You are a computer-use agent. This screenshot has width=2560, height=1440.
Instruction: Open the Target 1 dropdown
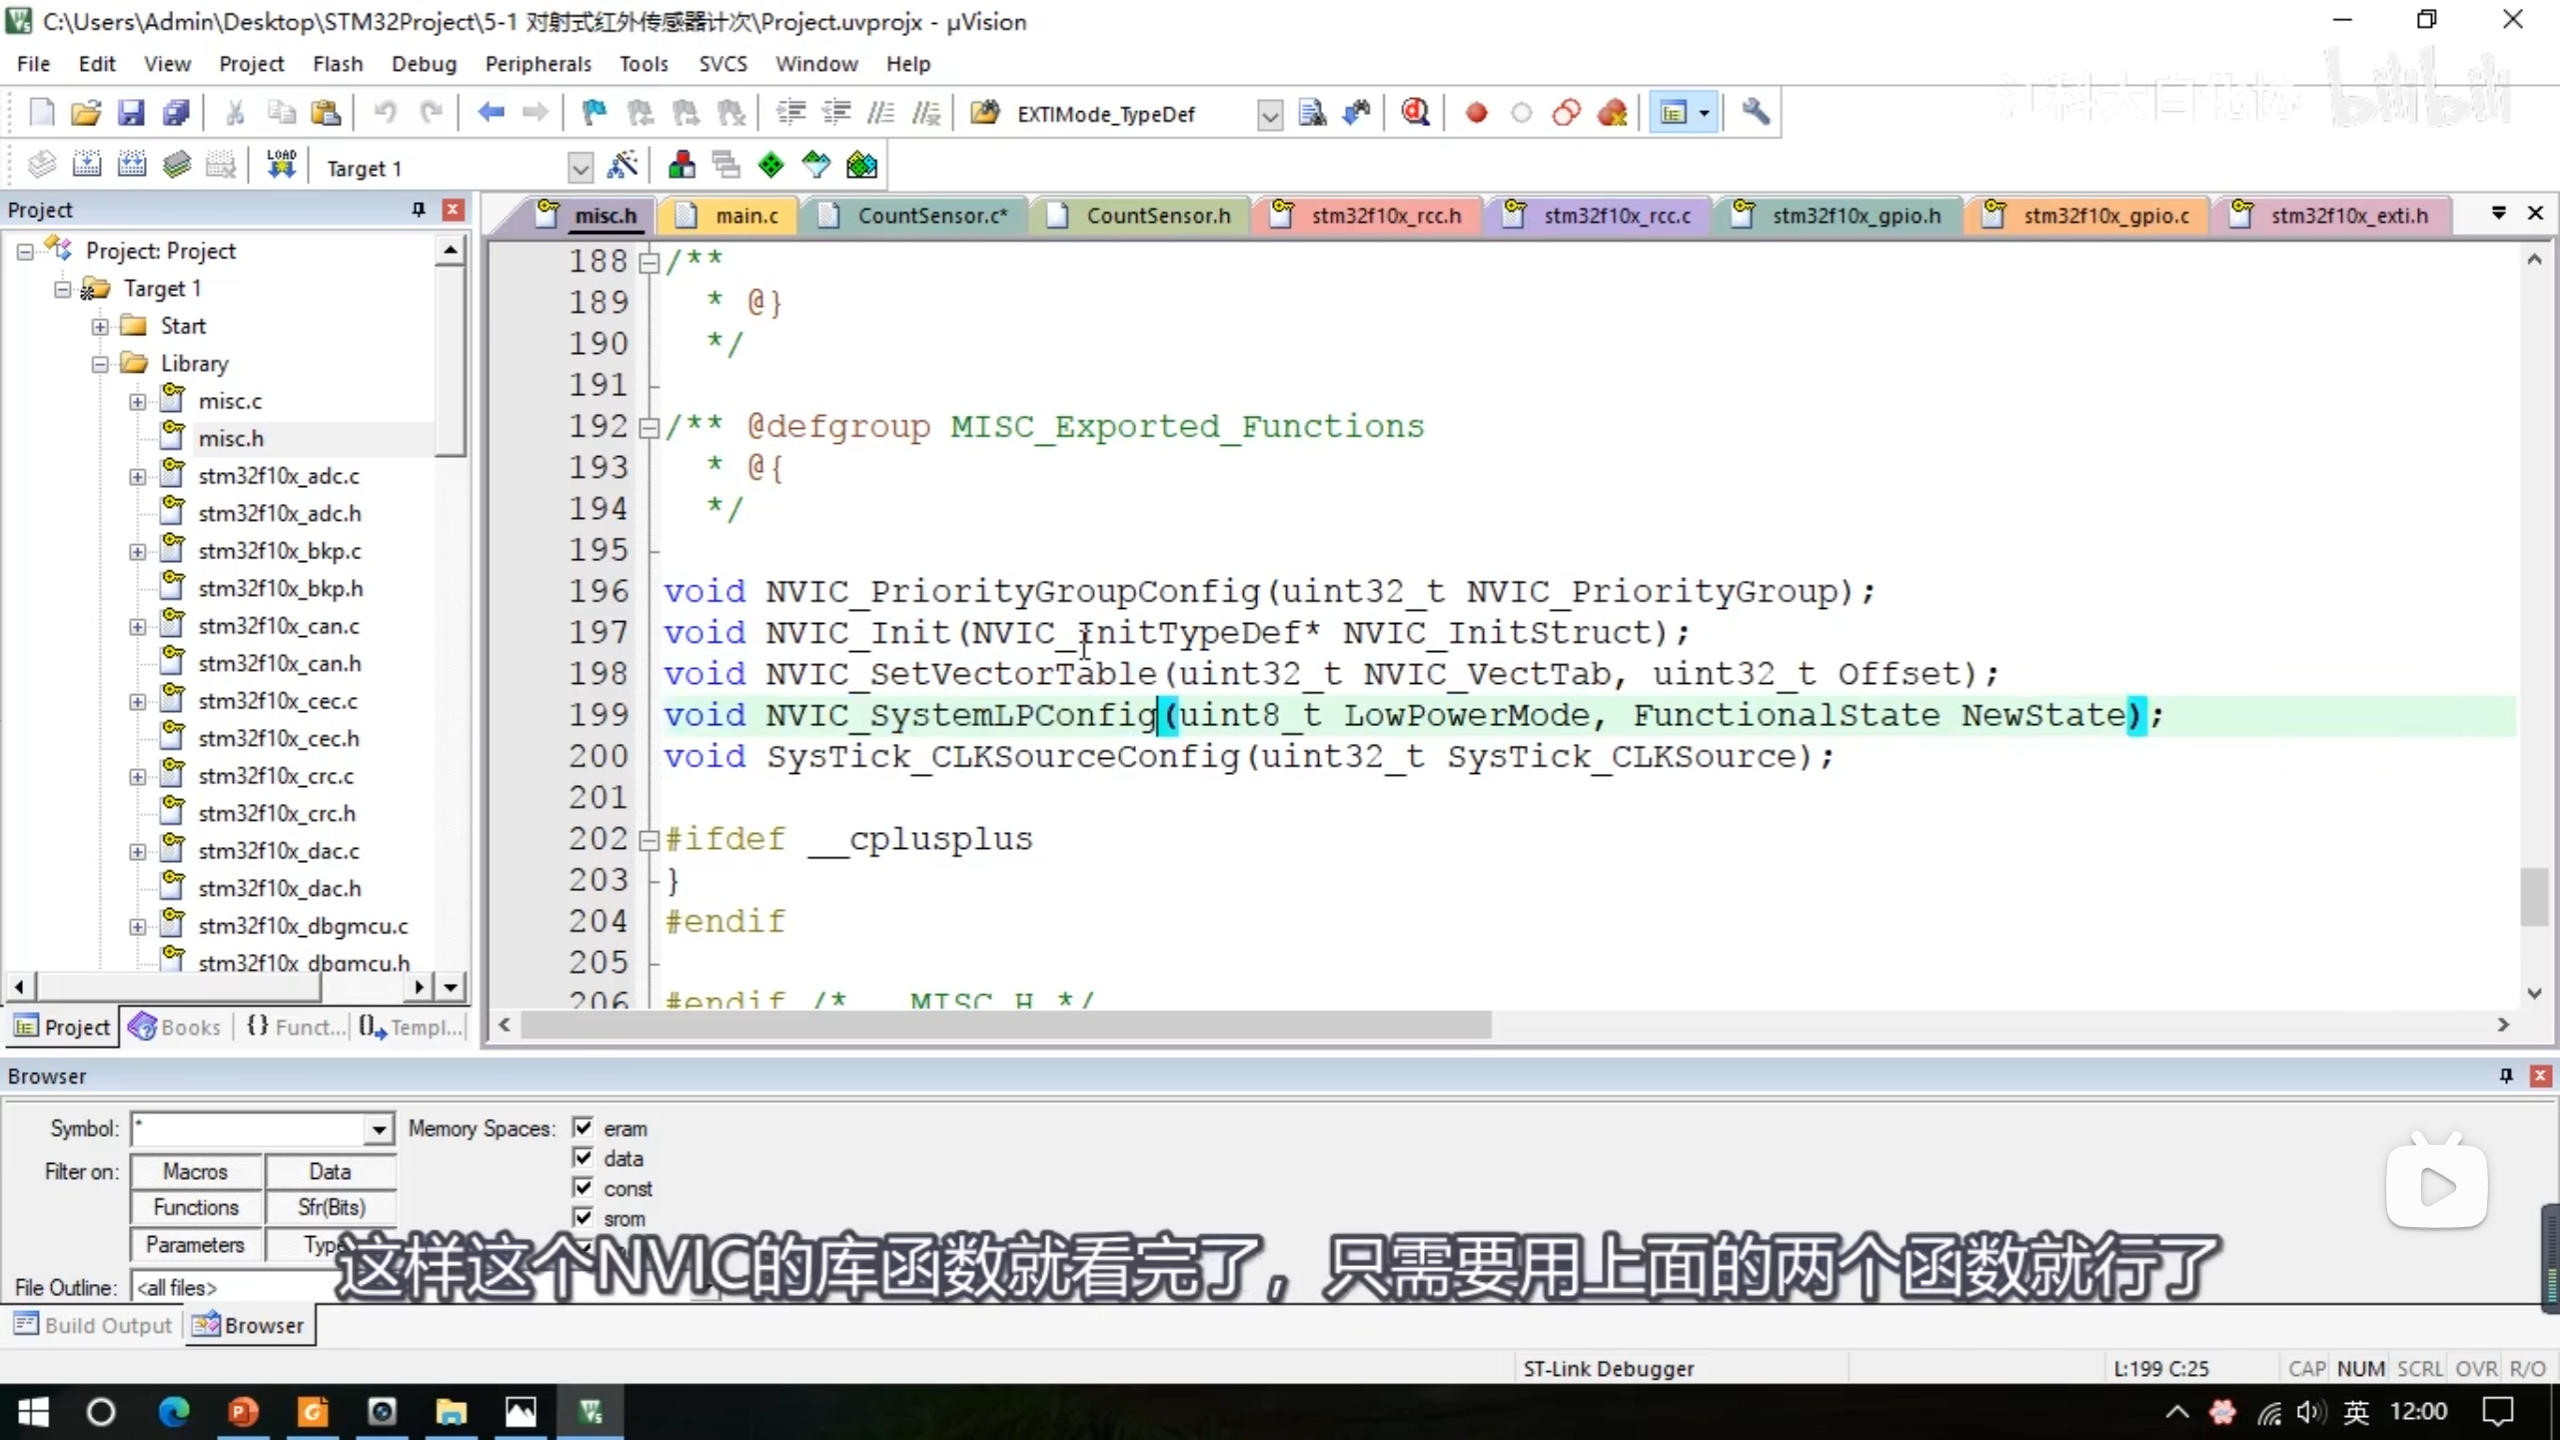pos(580,167)
